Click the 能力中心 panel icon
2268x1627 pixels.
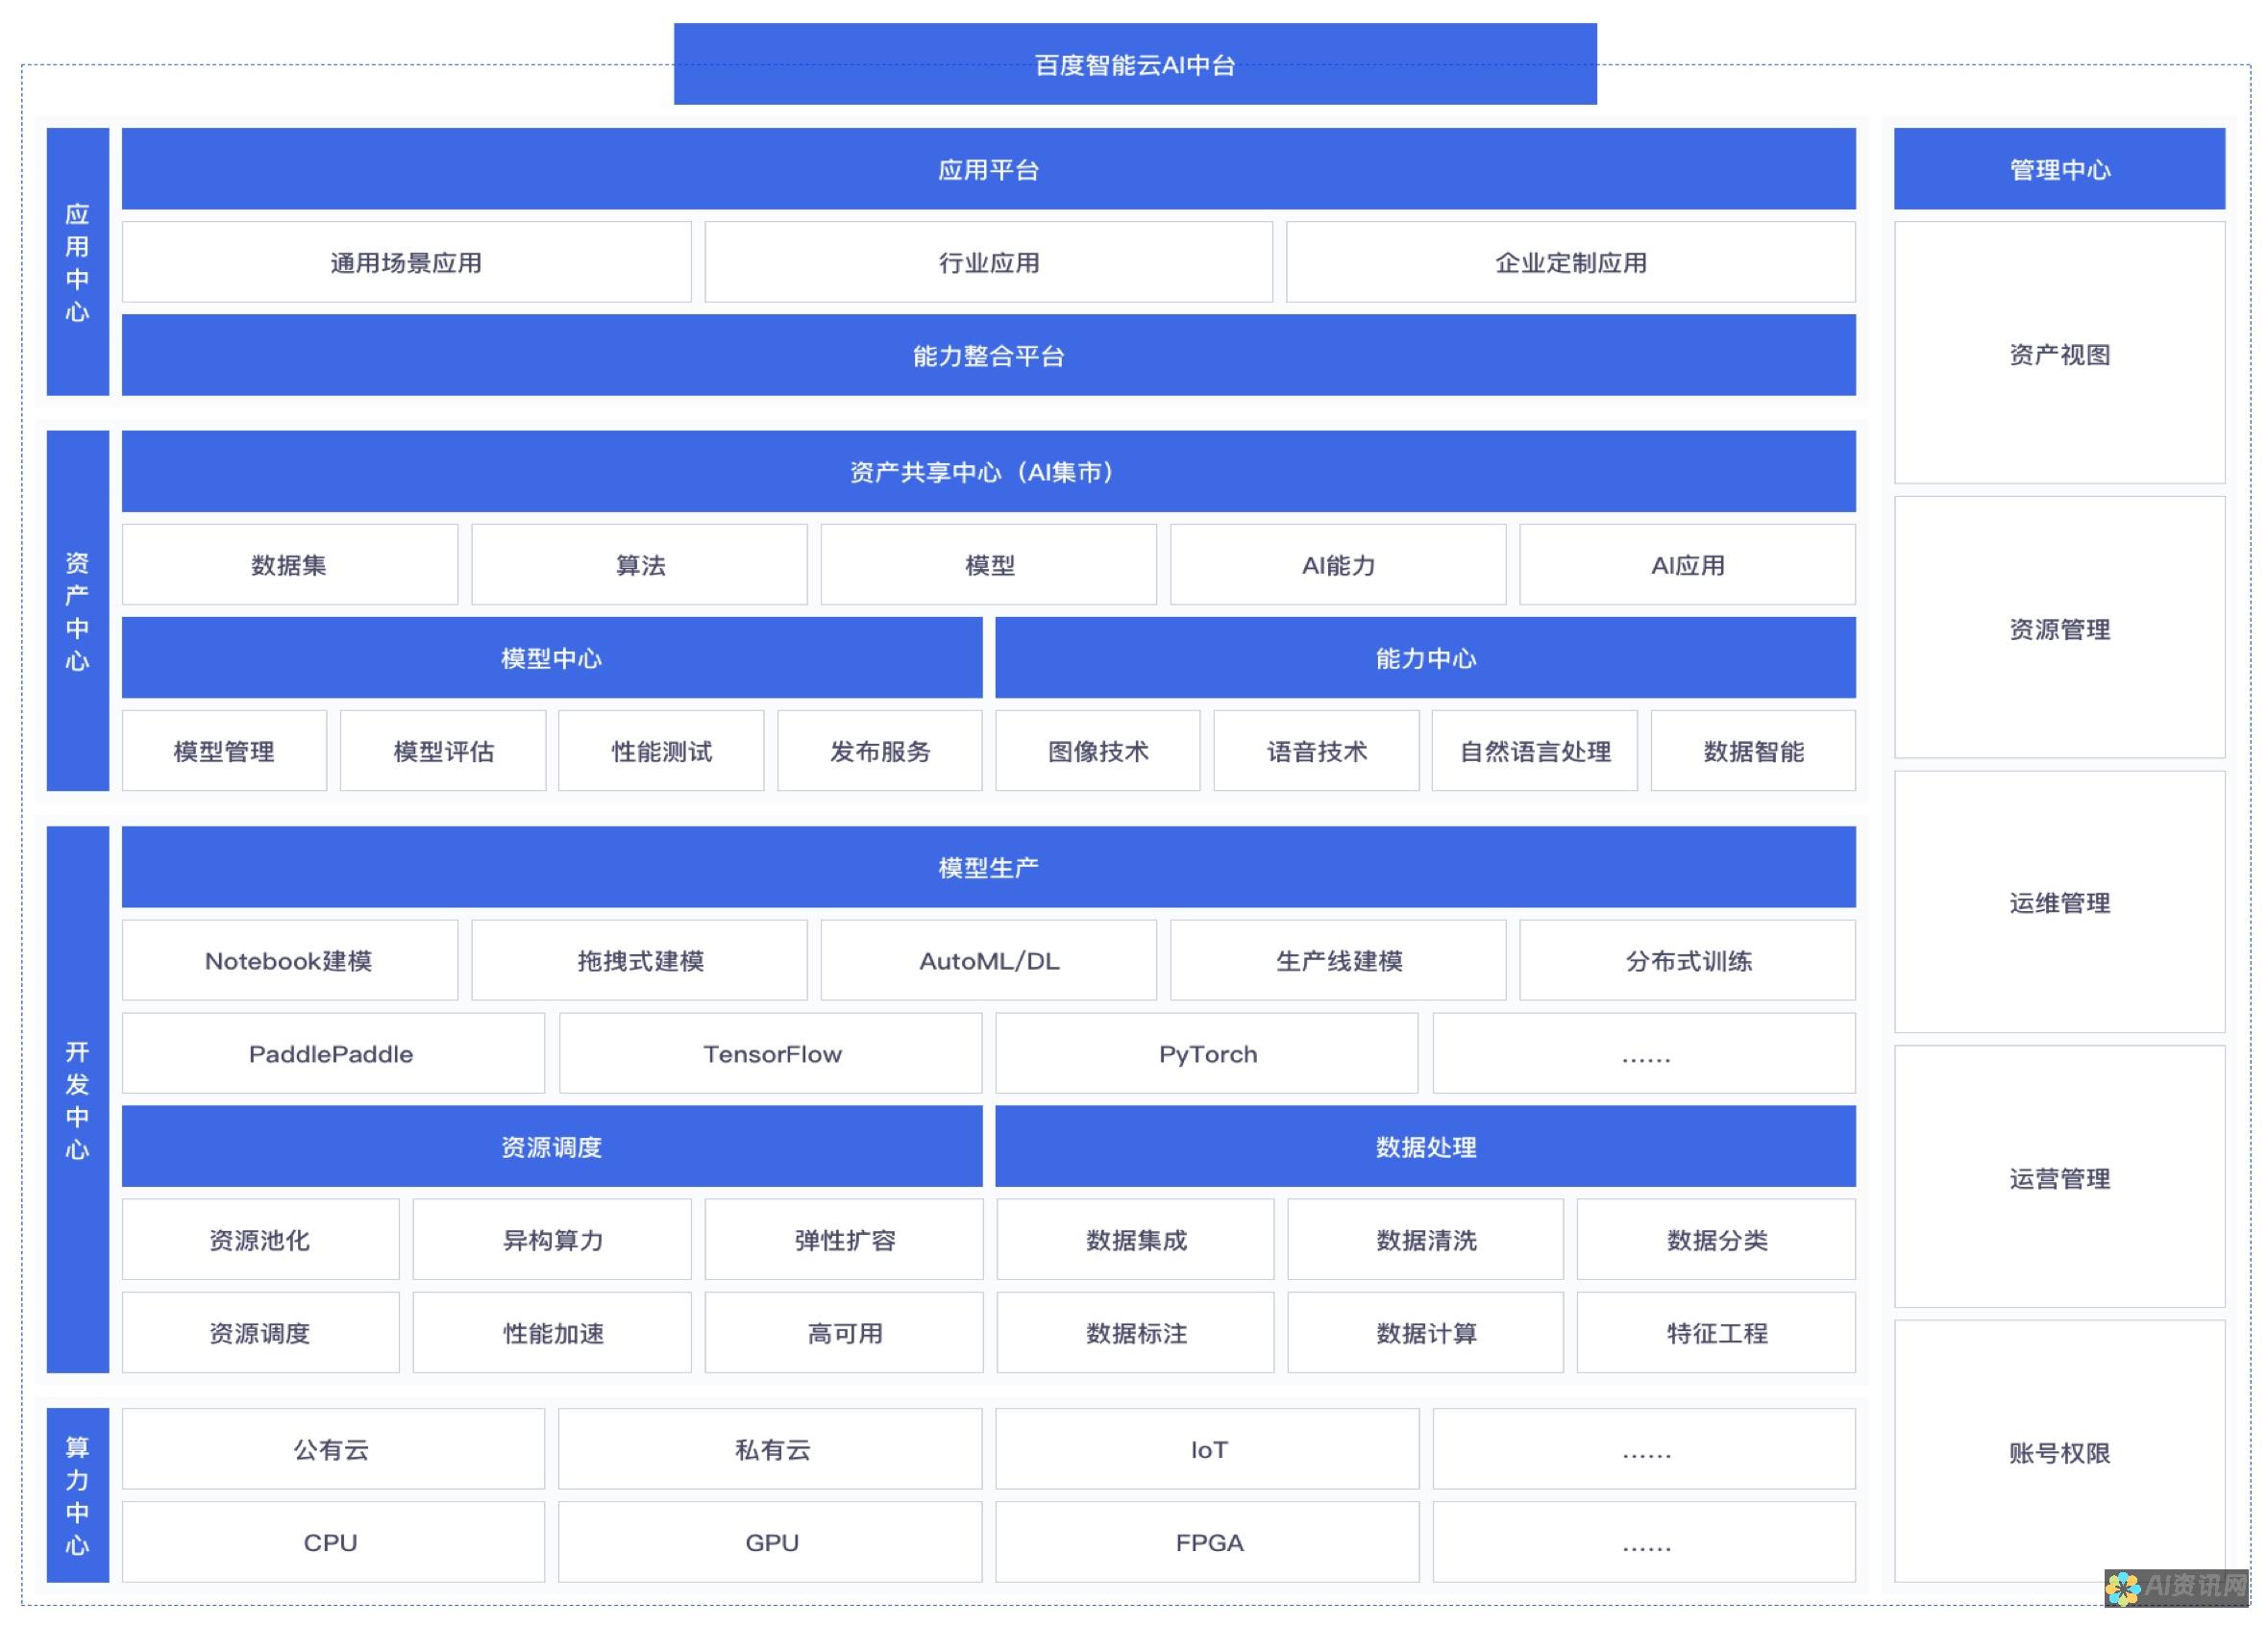pos(1424,658)
